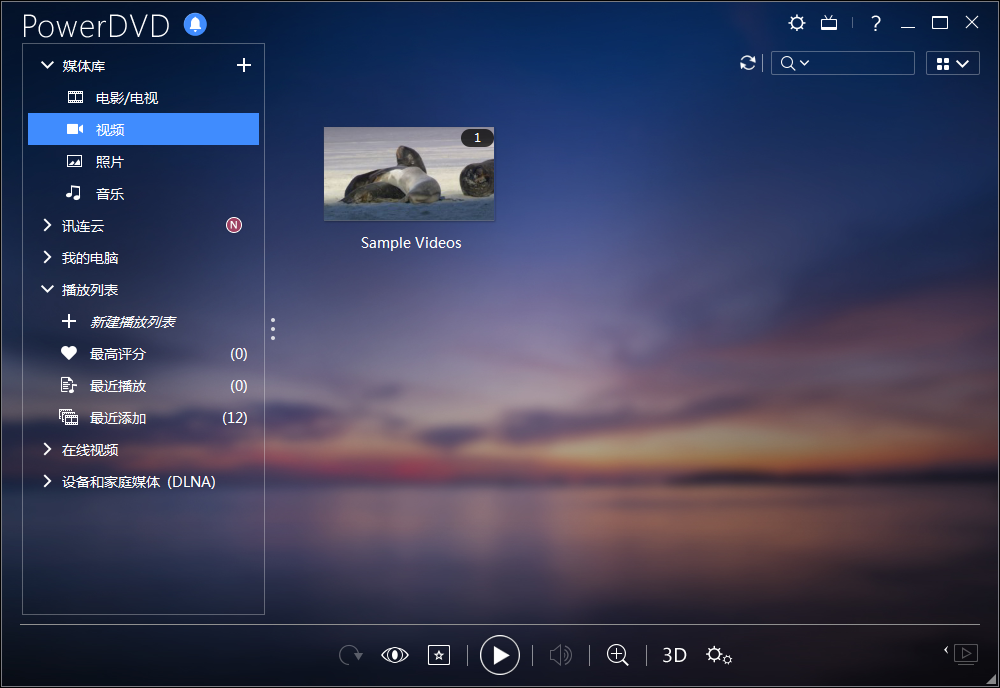Viewport: 1000px width, 688px height.
Task: Click the notification bell icon
Action: pyautogui.click(x=196, y=25)
